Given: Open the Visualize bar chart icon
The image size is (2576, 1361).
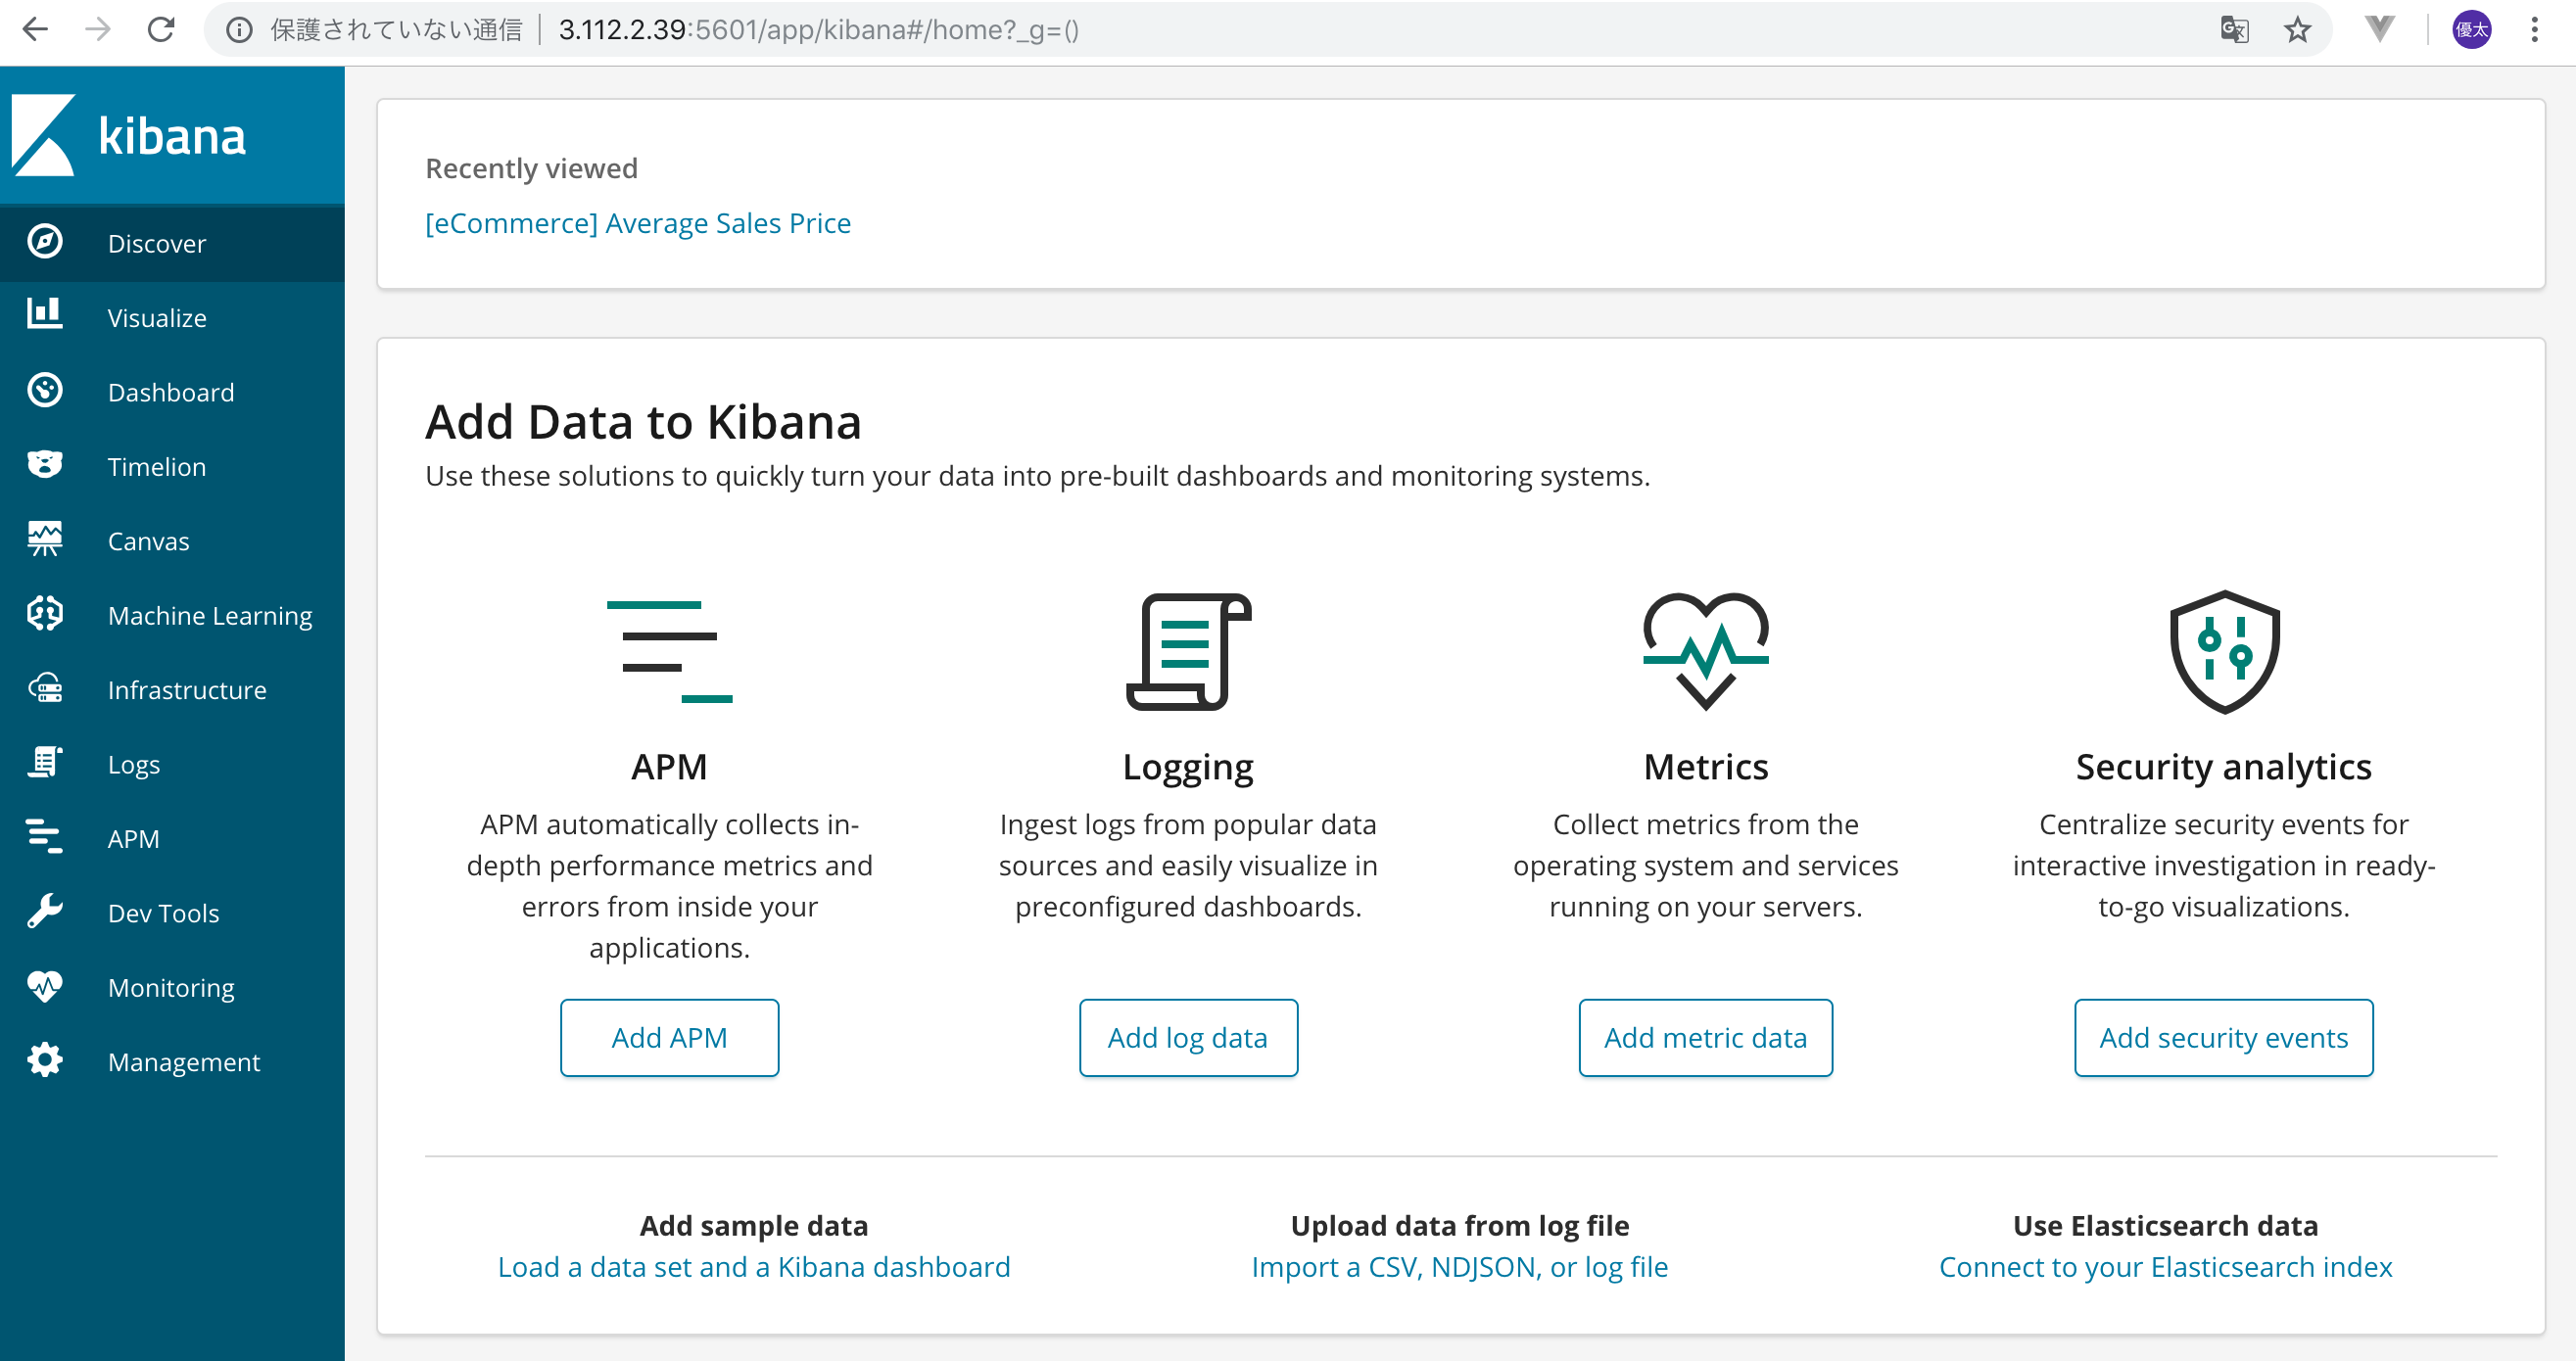Looking at the screenshot, I should point(45,315).
